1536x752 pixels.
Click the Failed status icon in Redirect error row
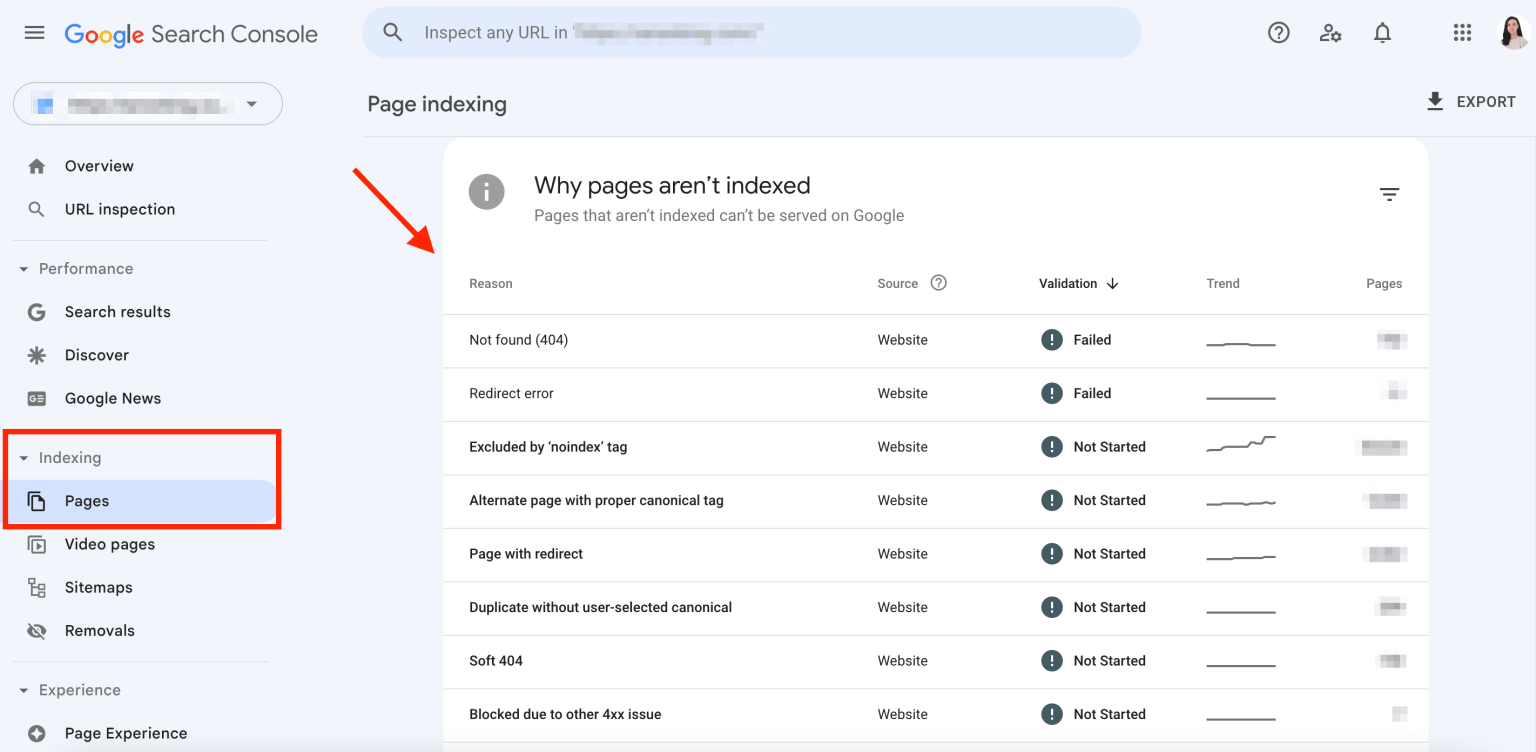[1051, 393]
